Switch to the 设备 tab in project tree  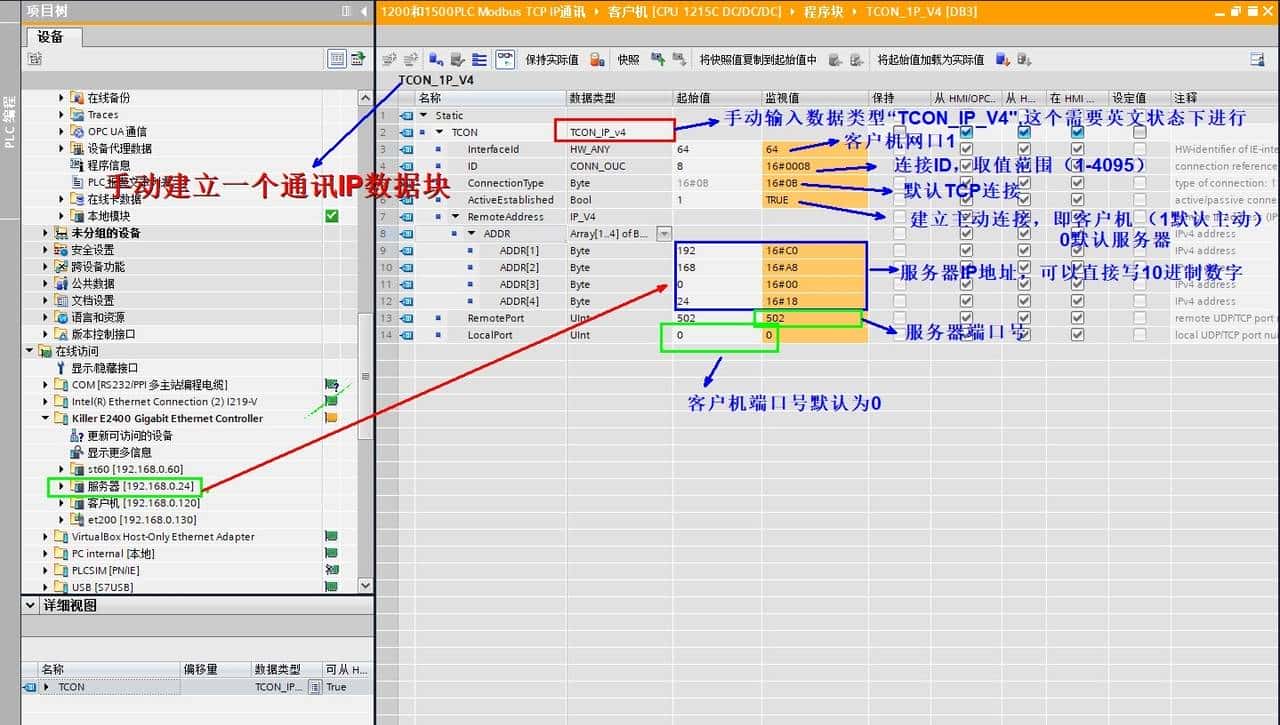(52, 37)
